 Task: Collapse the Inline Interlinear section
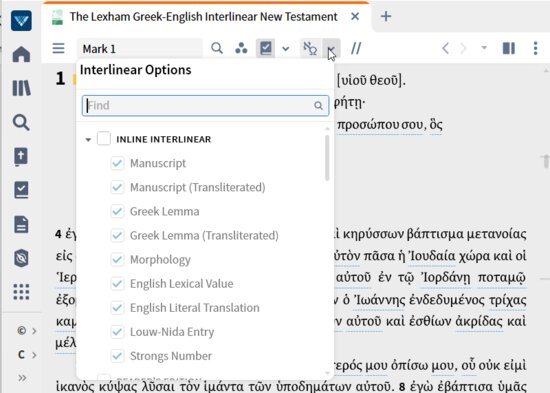coord(88,140)
